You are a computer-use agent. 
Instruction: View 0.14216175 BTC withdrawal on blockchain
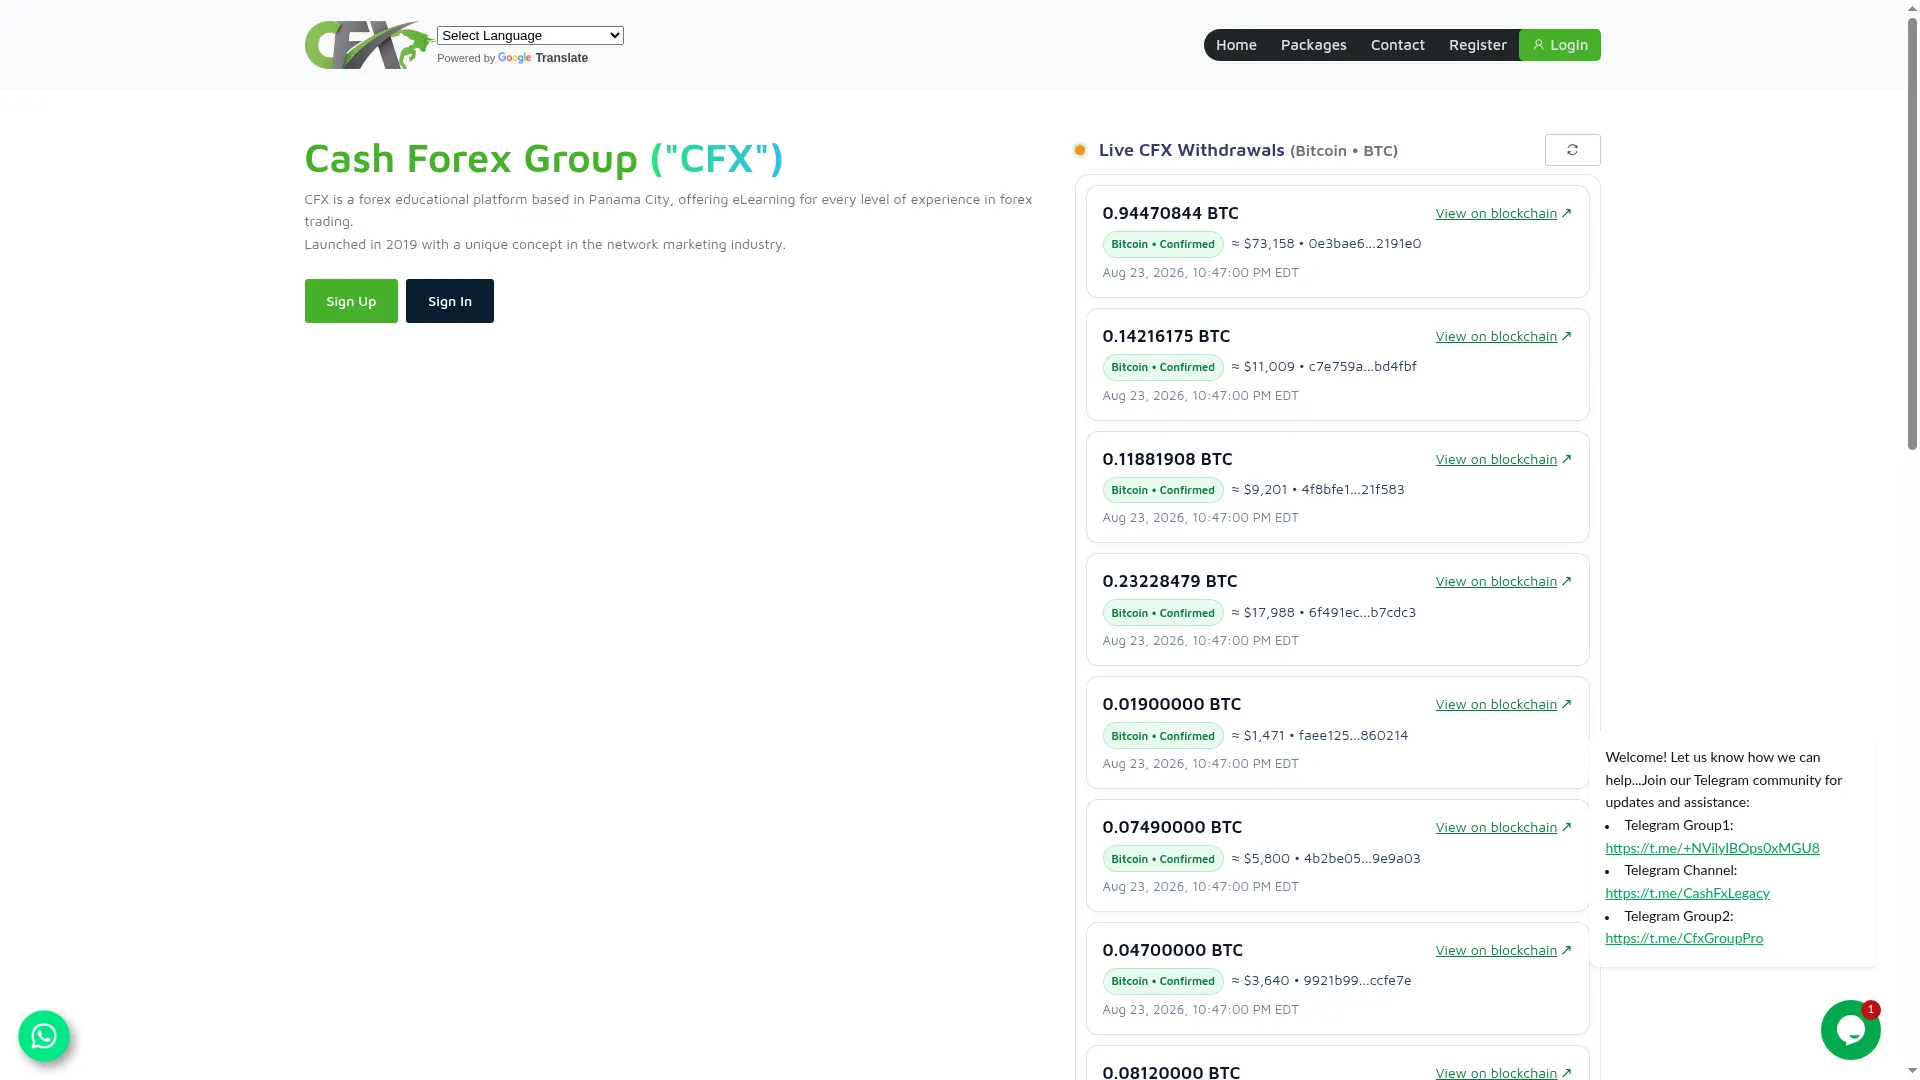1503,336
